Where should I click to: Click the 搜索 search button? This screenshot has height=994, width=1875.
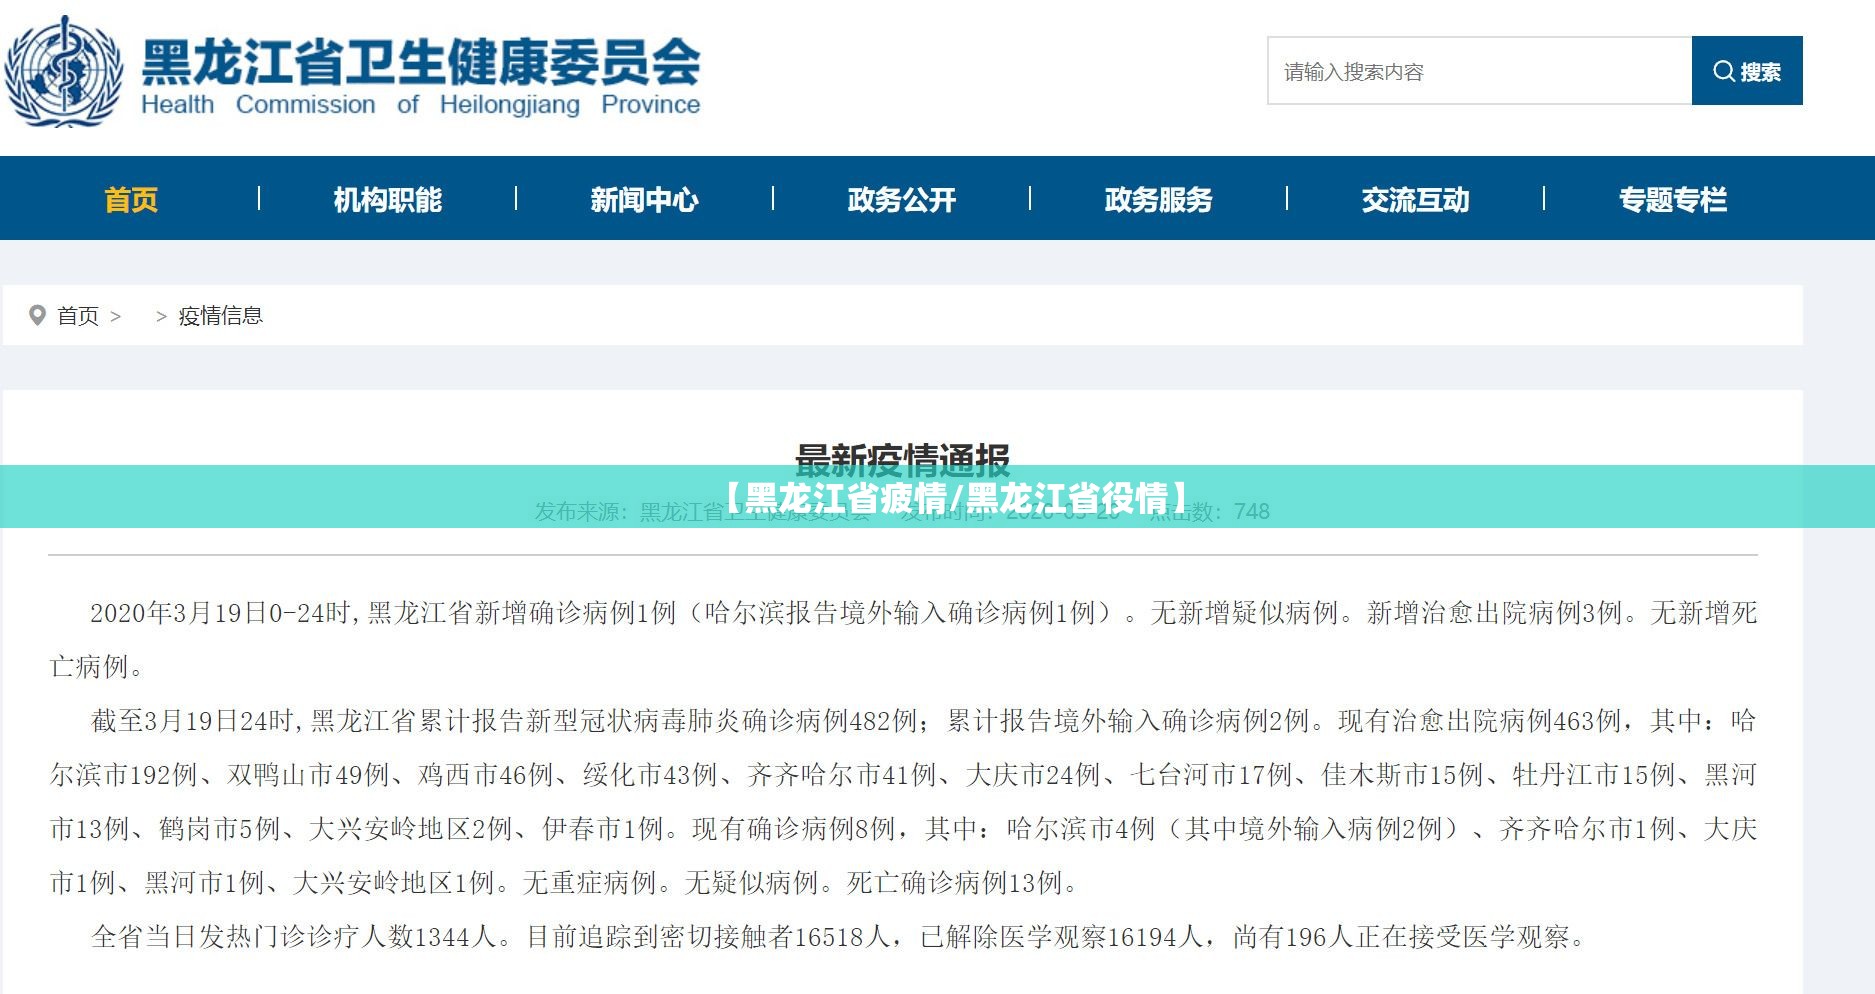point(1746,71)
